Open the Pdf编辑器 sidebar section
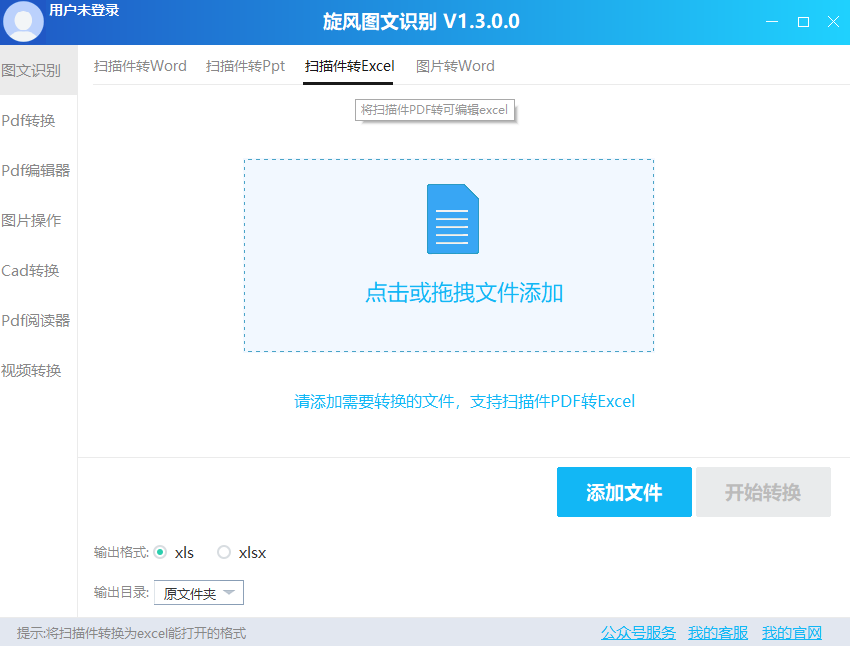Viewport: 850px width, 646px height. click(38, 170)
